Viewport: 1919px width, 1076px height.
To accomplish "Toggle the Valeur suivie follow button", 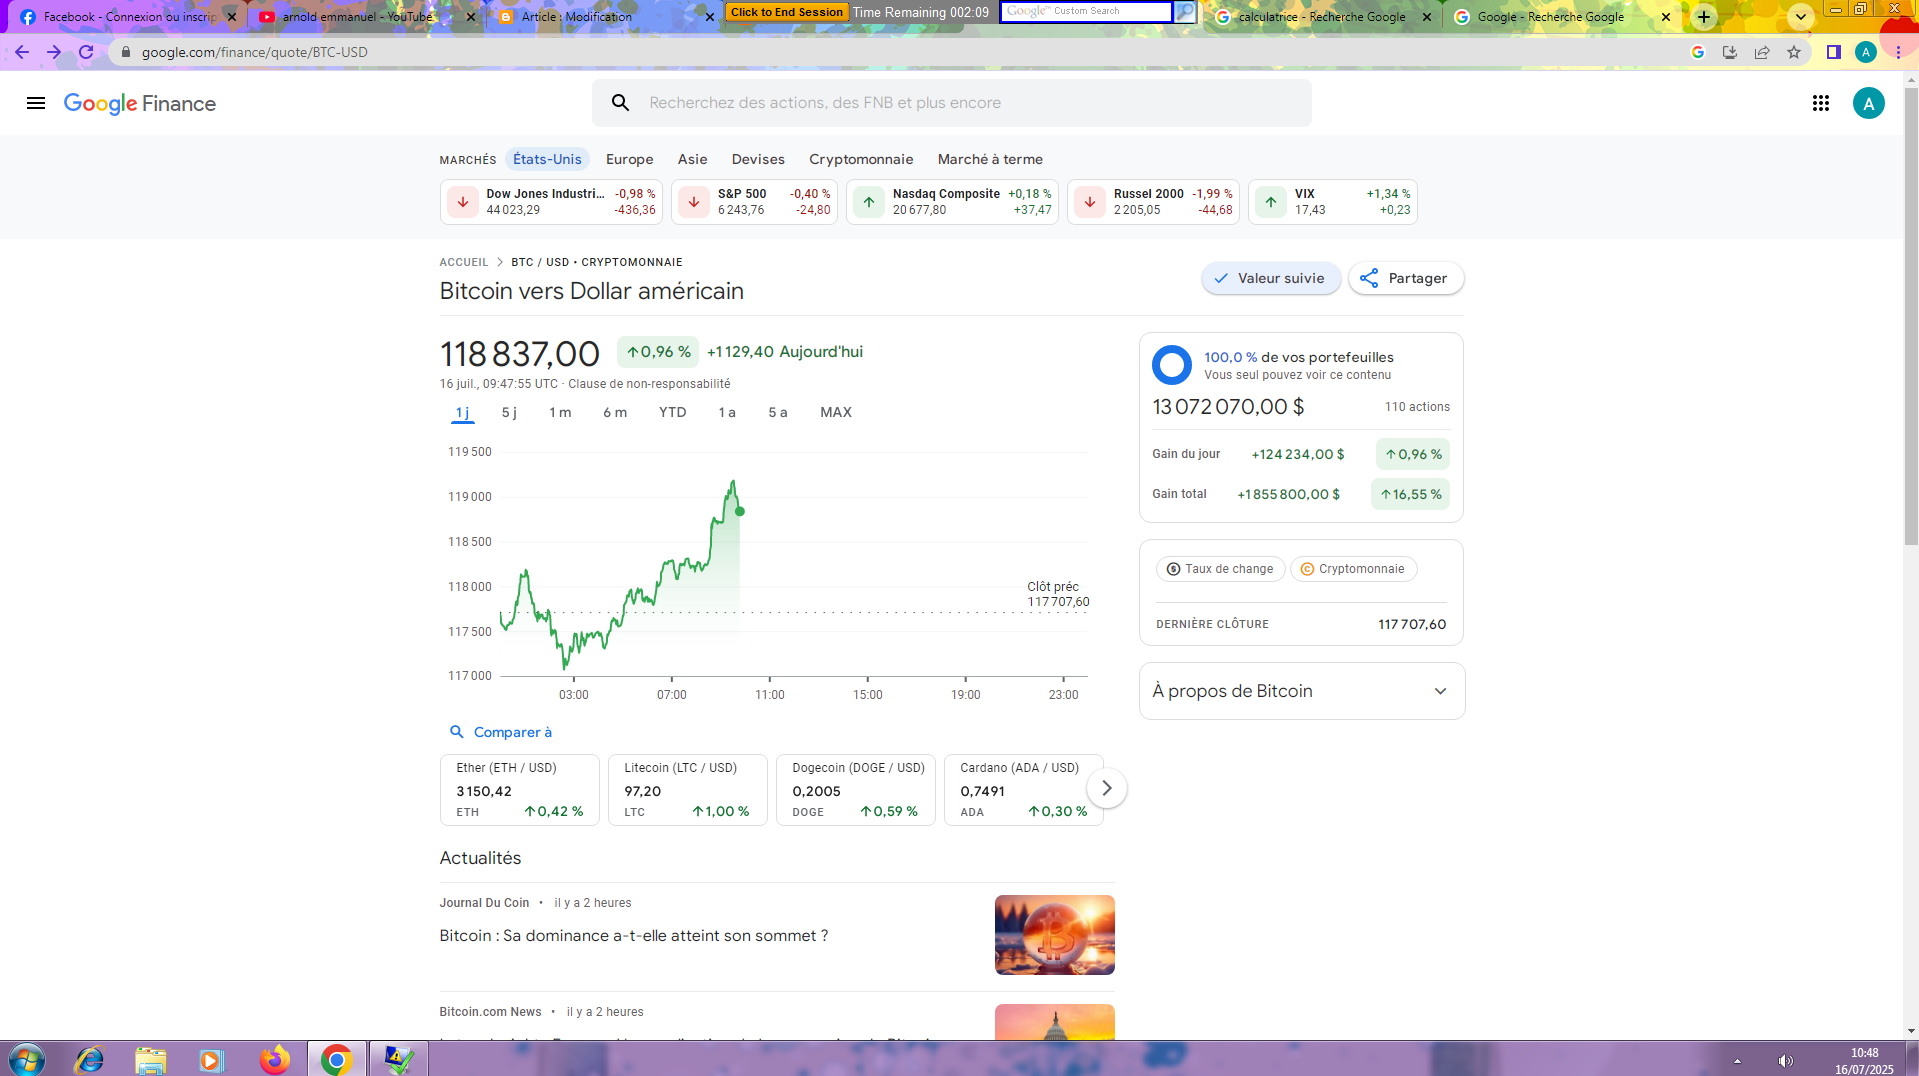I will pyautogui.click(x=1270, y=278).
